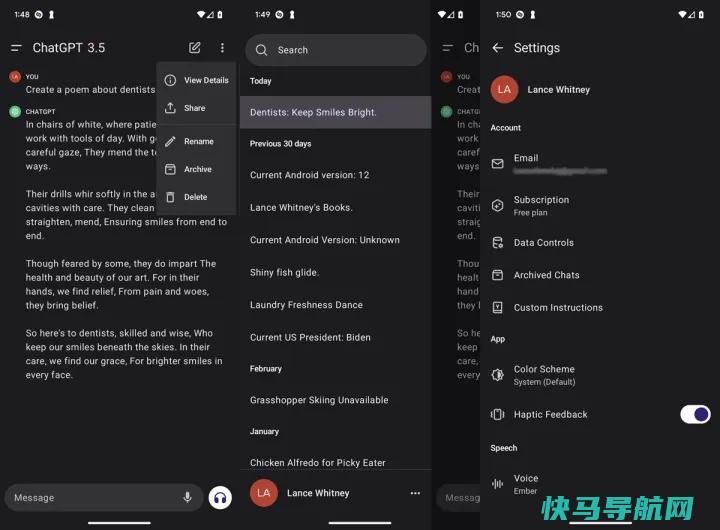Open the Email account setting

[x=600, y=164]
